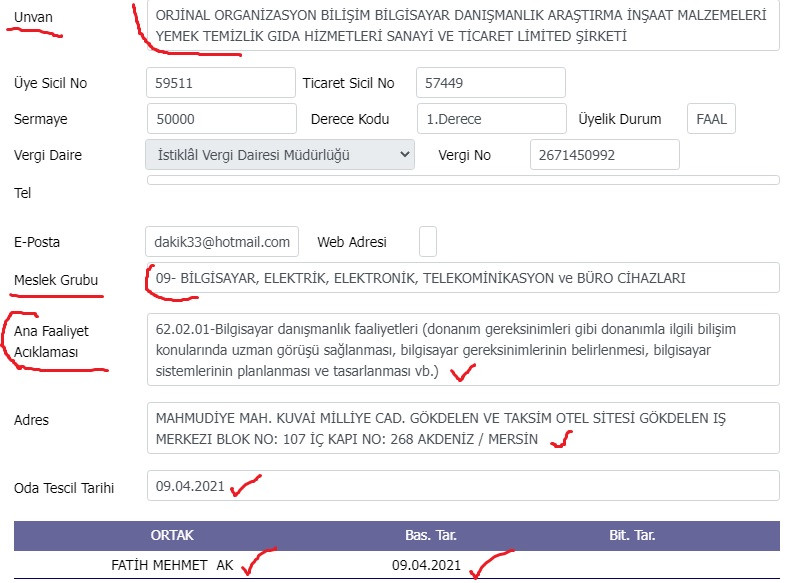Click the Oda Tescil Tarihi field 09.04.2021
This screenshot has height=583, width=794.
463,486
